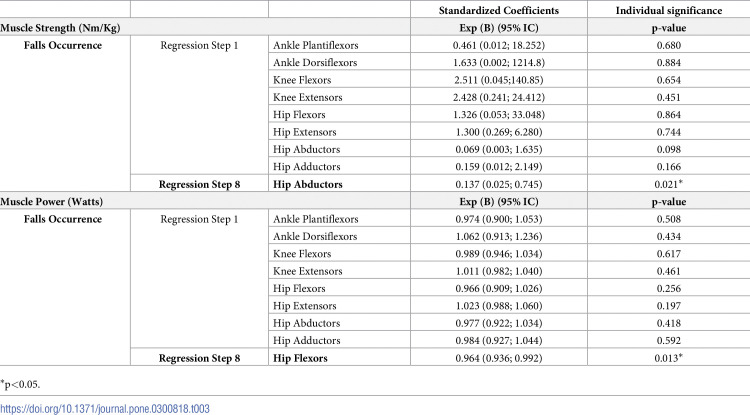Select the 0.461 (0.012; 18.252) coefficient cell

tap(499, 45)
